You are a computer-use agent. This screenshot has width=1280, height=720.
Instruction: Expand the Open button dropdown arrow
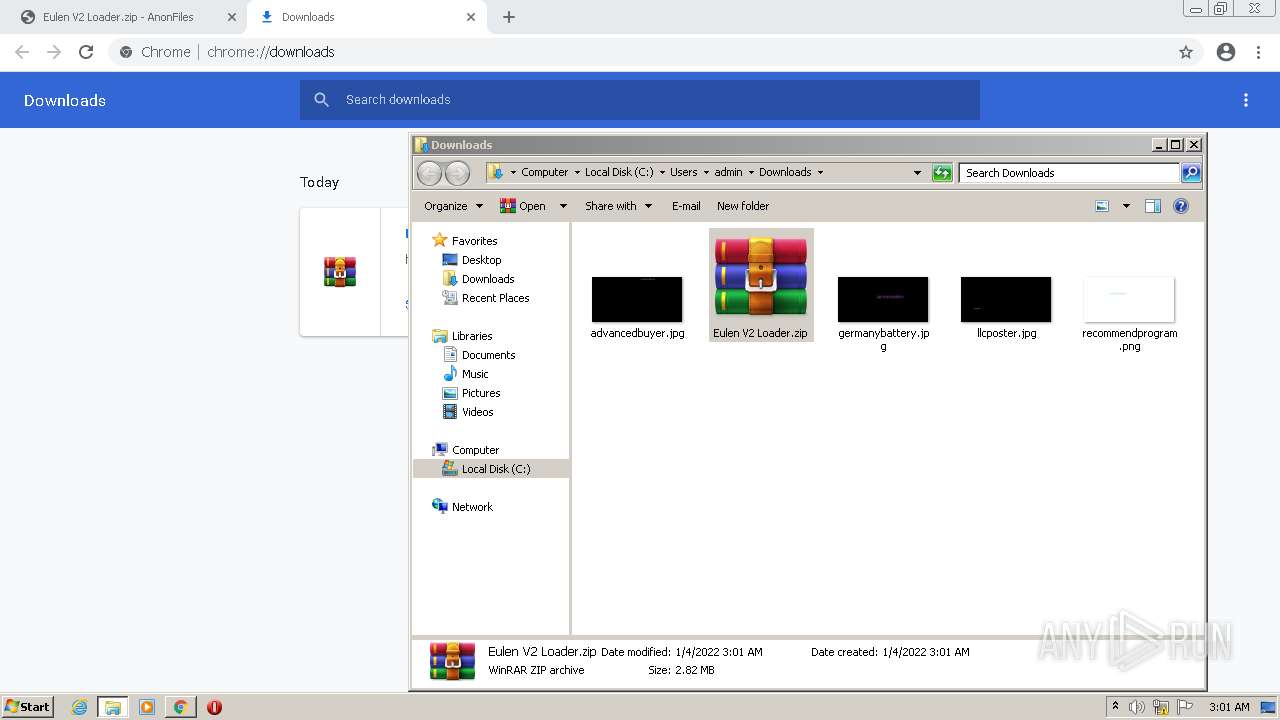coord(563,206)
